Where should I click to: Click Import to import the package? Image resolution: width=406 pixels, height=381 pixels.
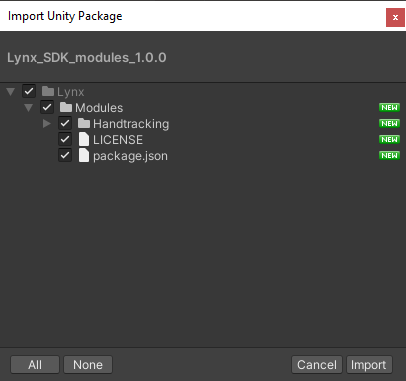click(369, 365)
